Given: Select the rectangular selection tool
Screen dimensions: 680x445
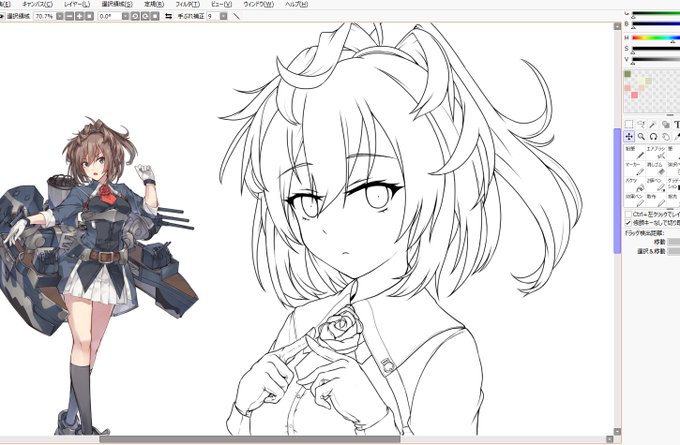Looking at the screenshot, I should tap(628, 125).
